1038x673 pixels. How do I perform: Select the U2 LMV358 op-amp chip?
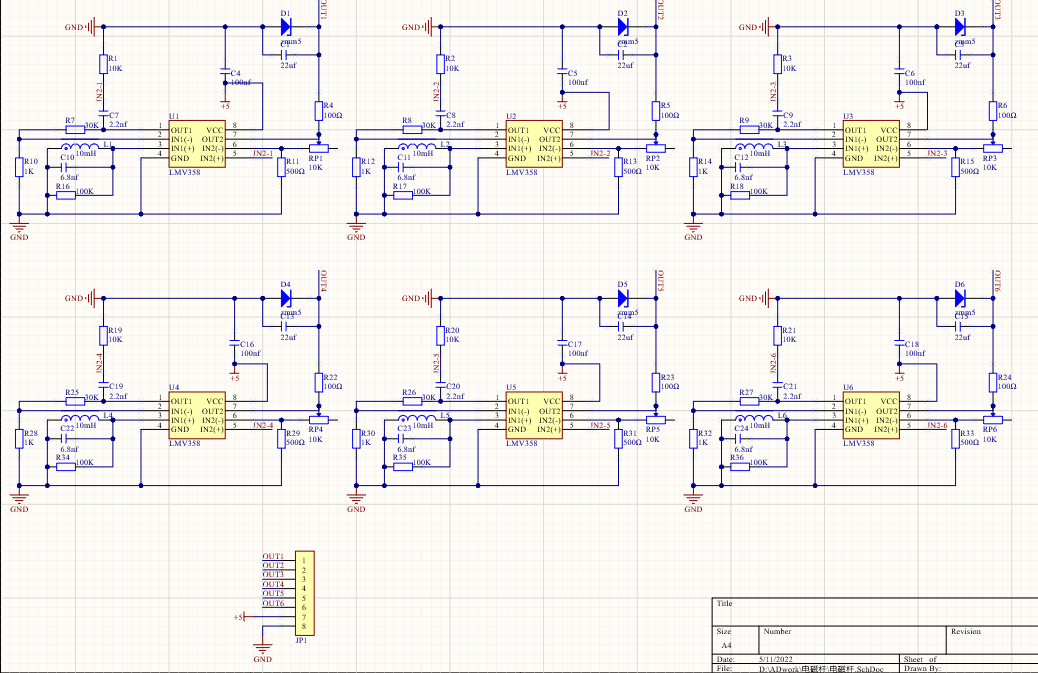[x=534, y=144]
